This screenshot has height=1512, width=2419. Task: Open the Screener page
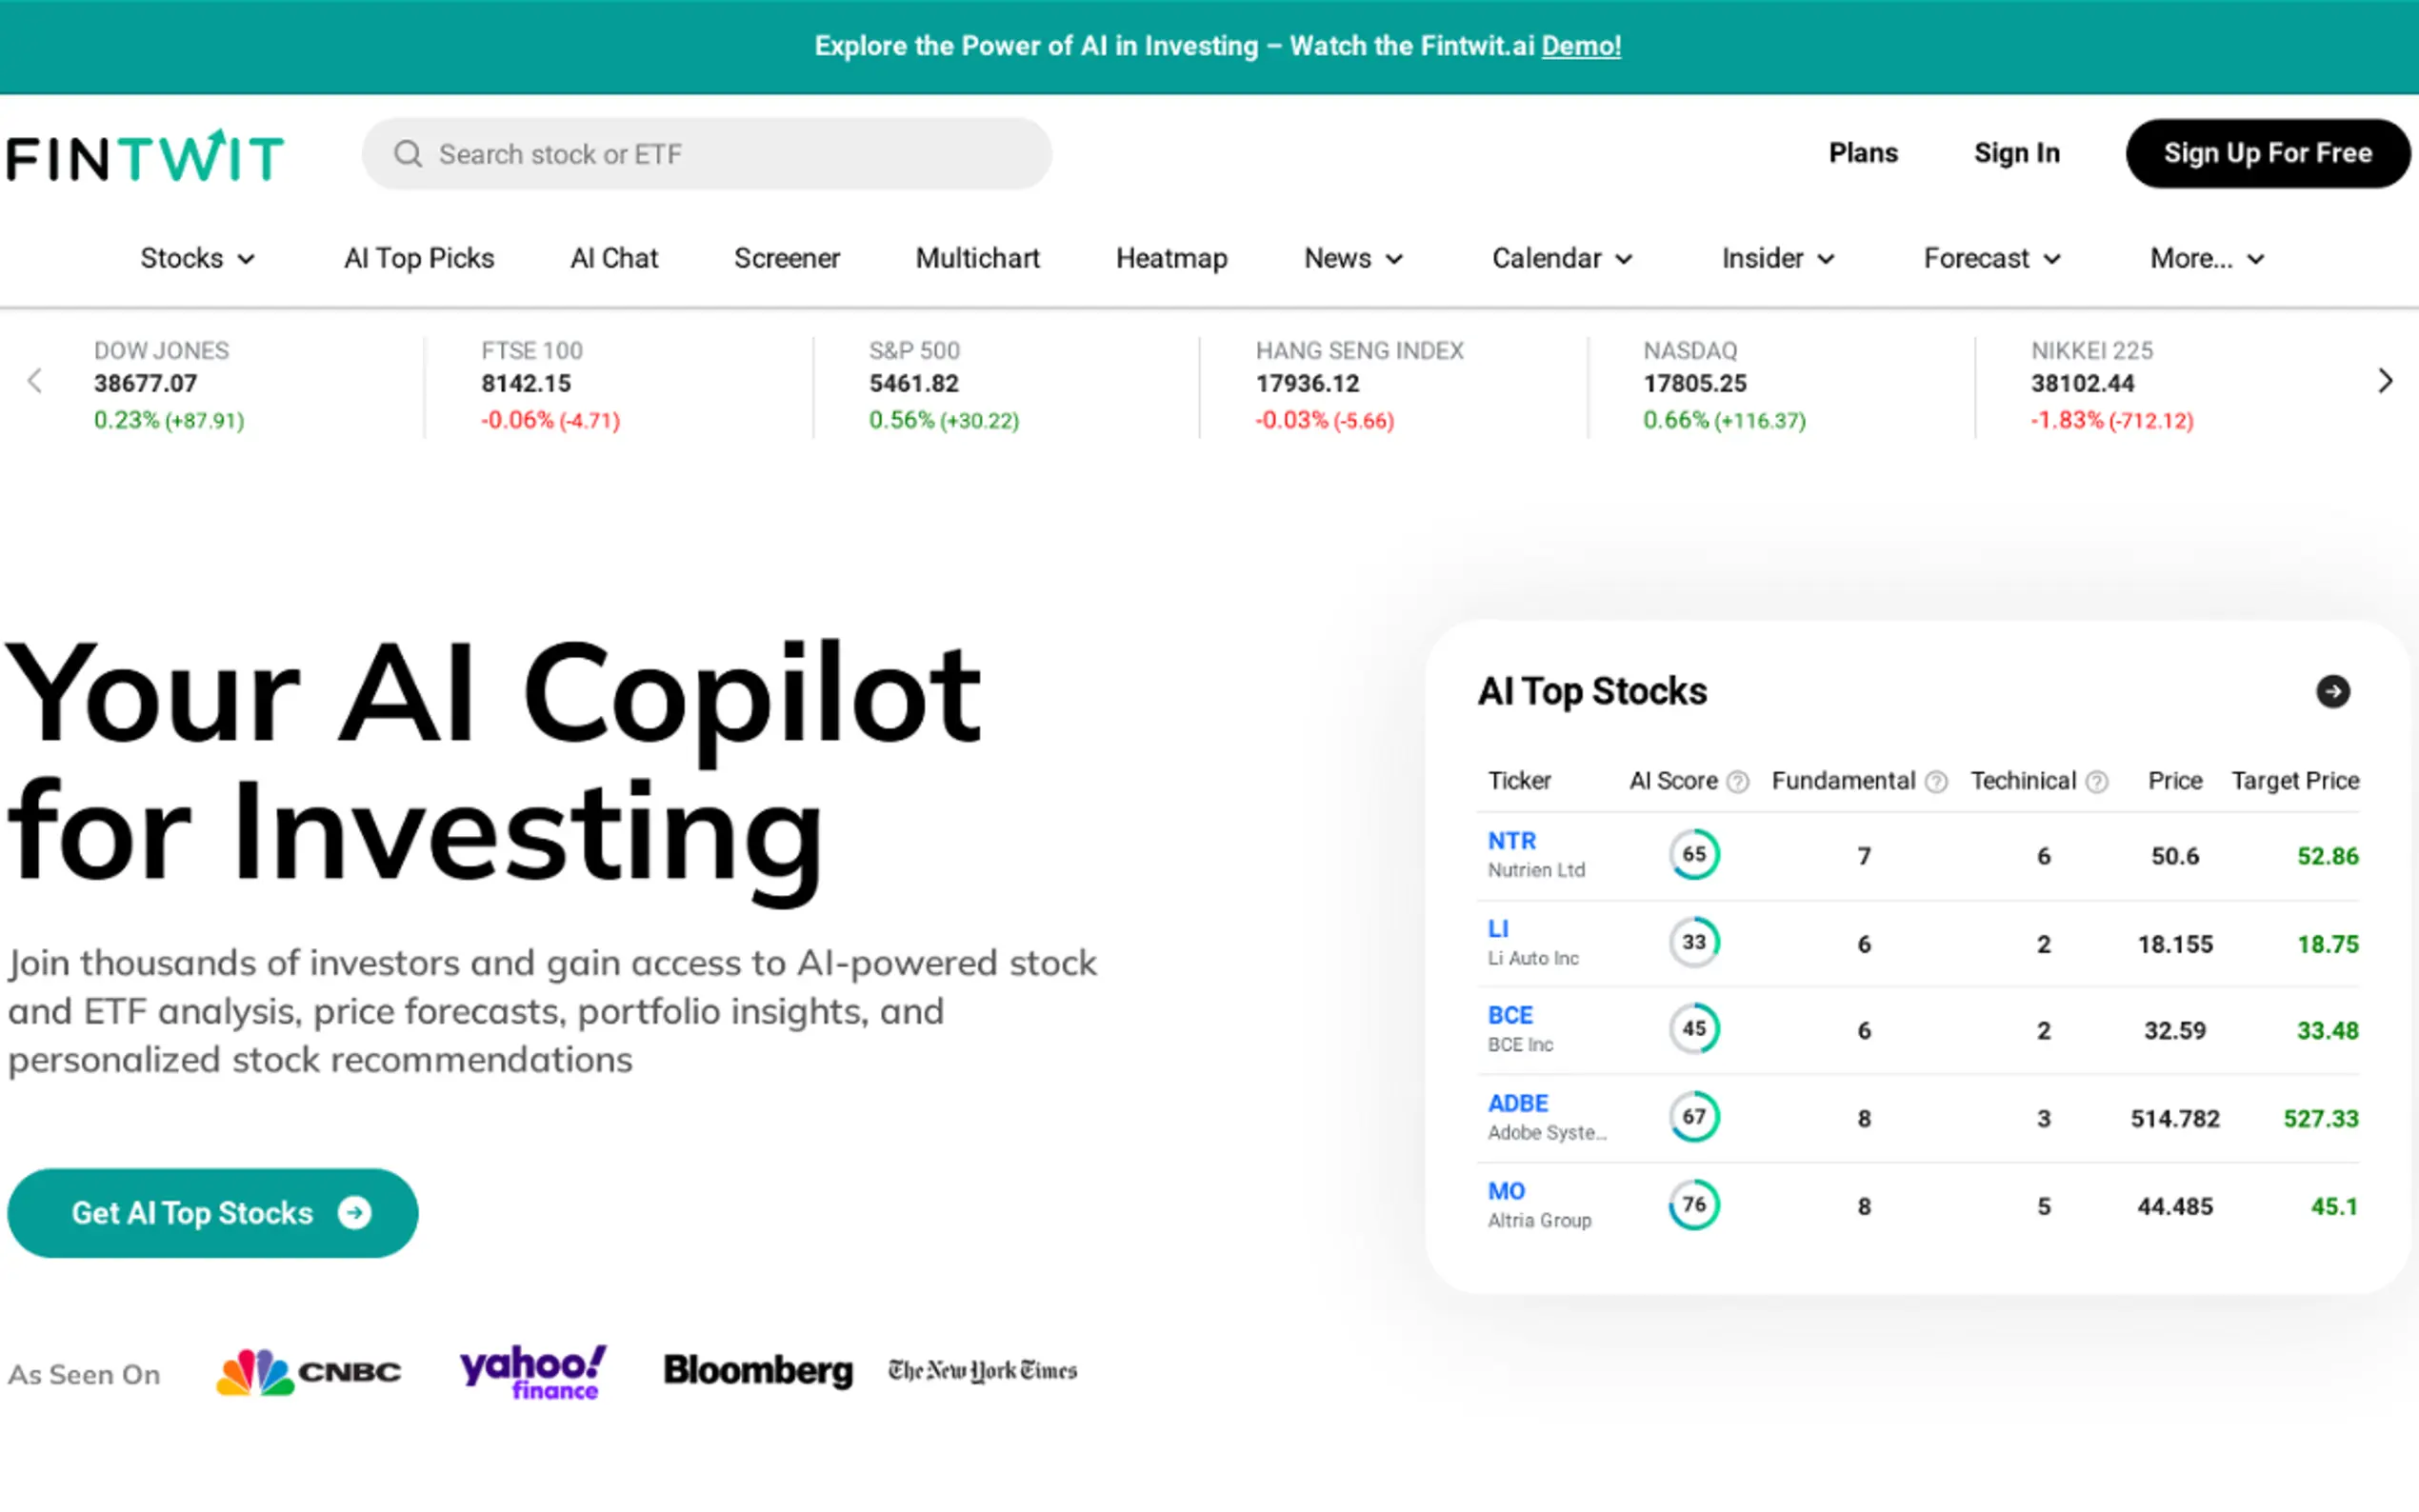click(x=786, y=258)
